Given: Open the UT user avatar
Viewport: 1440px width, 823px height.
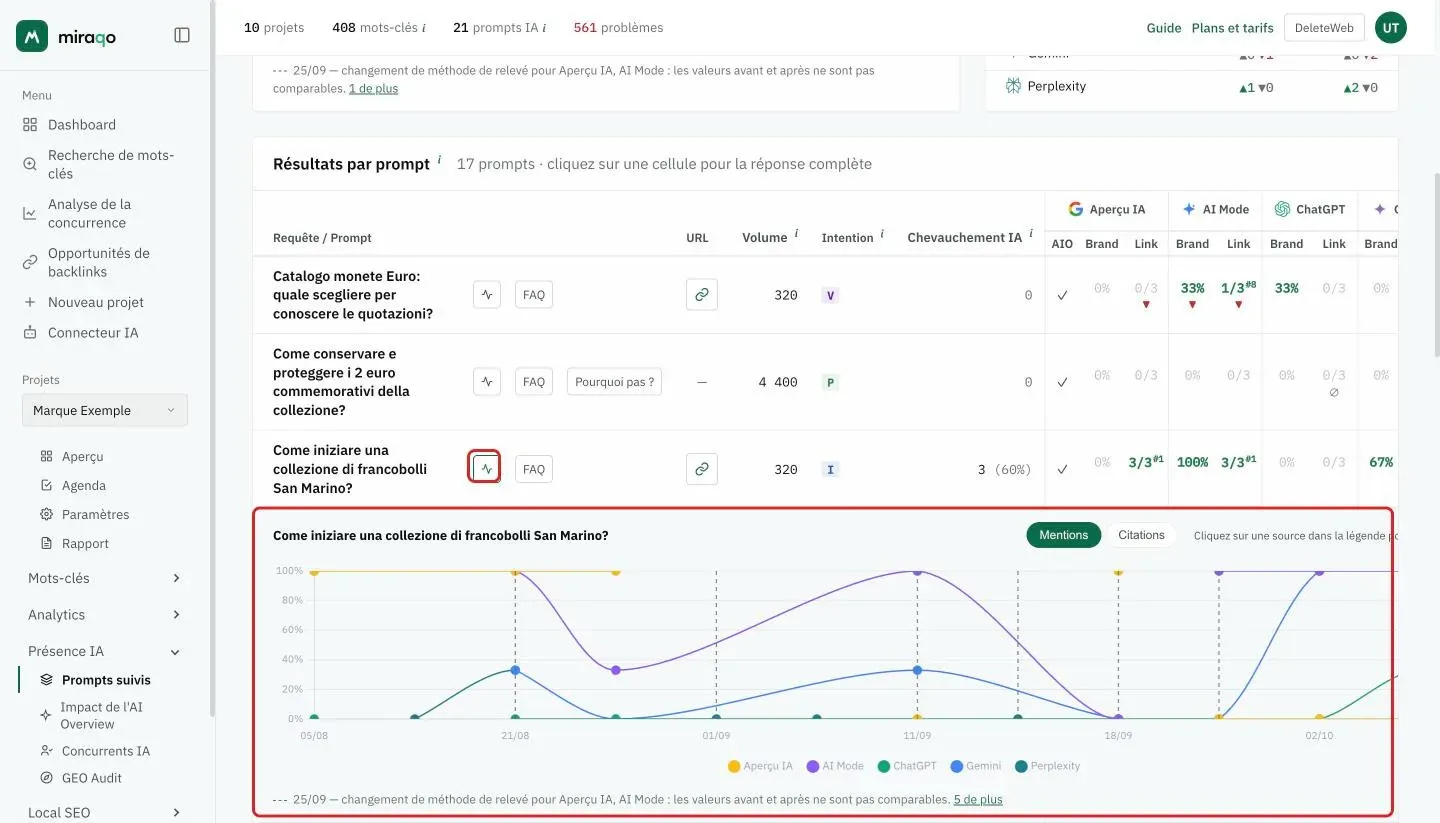Looking at the screenshot, I should [x=1391, y=28].
